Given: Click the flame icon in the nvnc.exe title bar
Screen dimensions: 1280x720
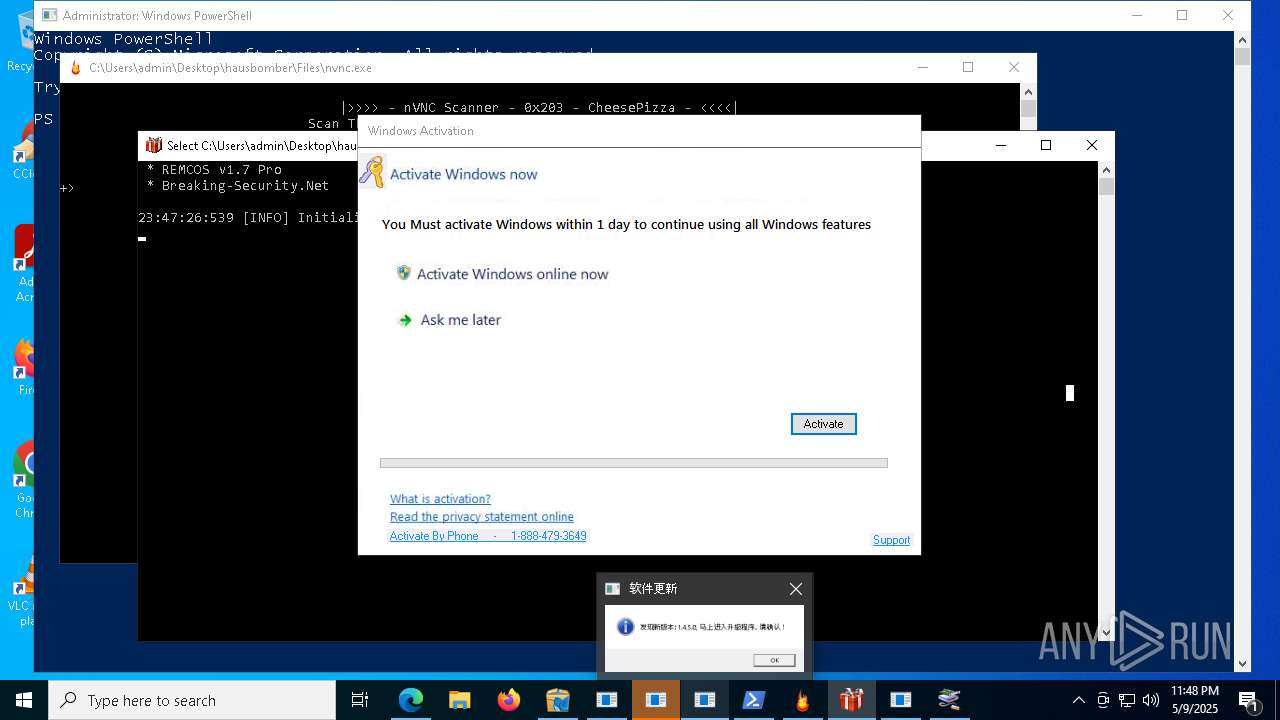Looking at the screenshot, I should [x=75, y=68].
